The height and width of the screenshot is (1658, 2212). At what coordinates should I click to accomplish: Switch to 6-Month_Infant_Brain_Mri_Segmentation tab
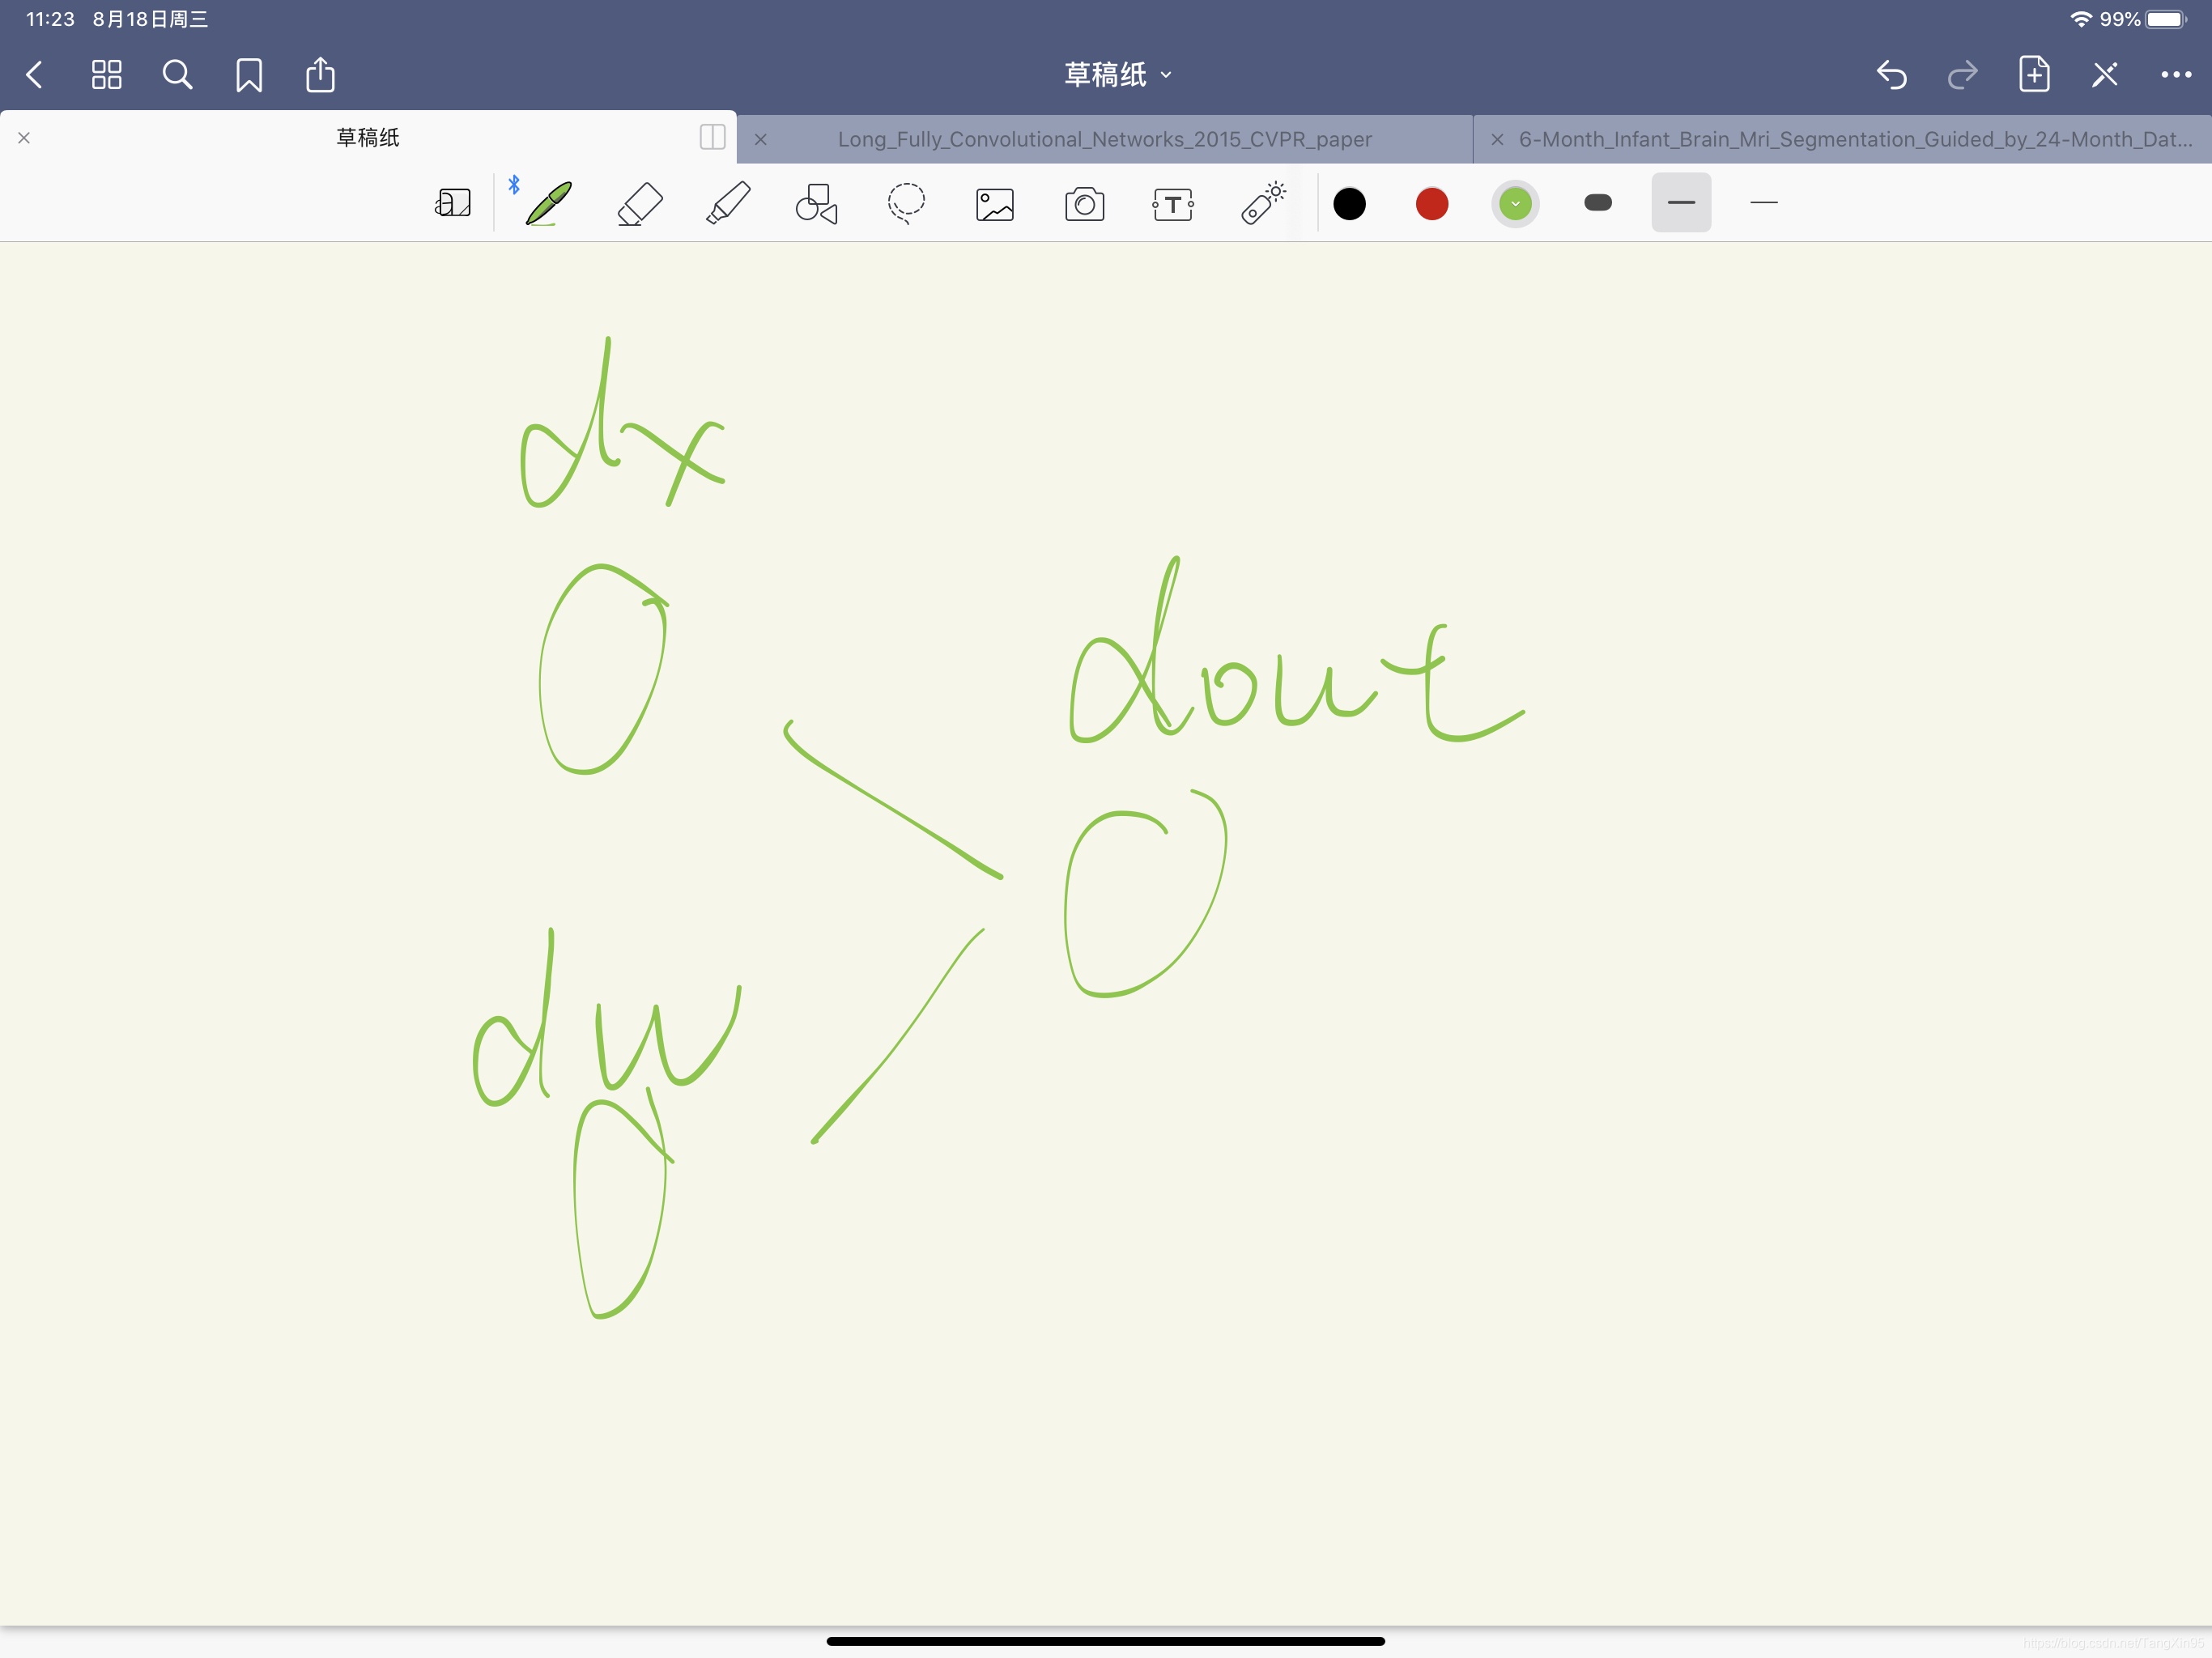point(1854,139)
